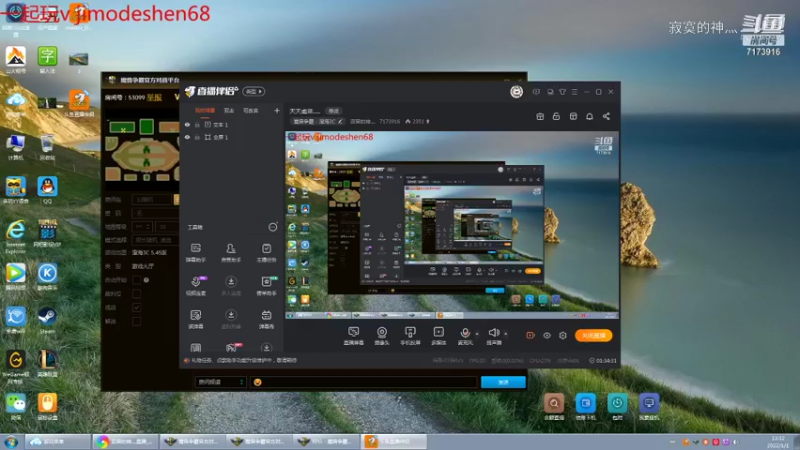Switch to the second sources tab
800x450 pixels.
pos(229,110)
